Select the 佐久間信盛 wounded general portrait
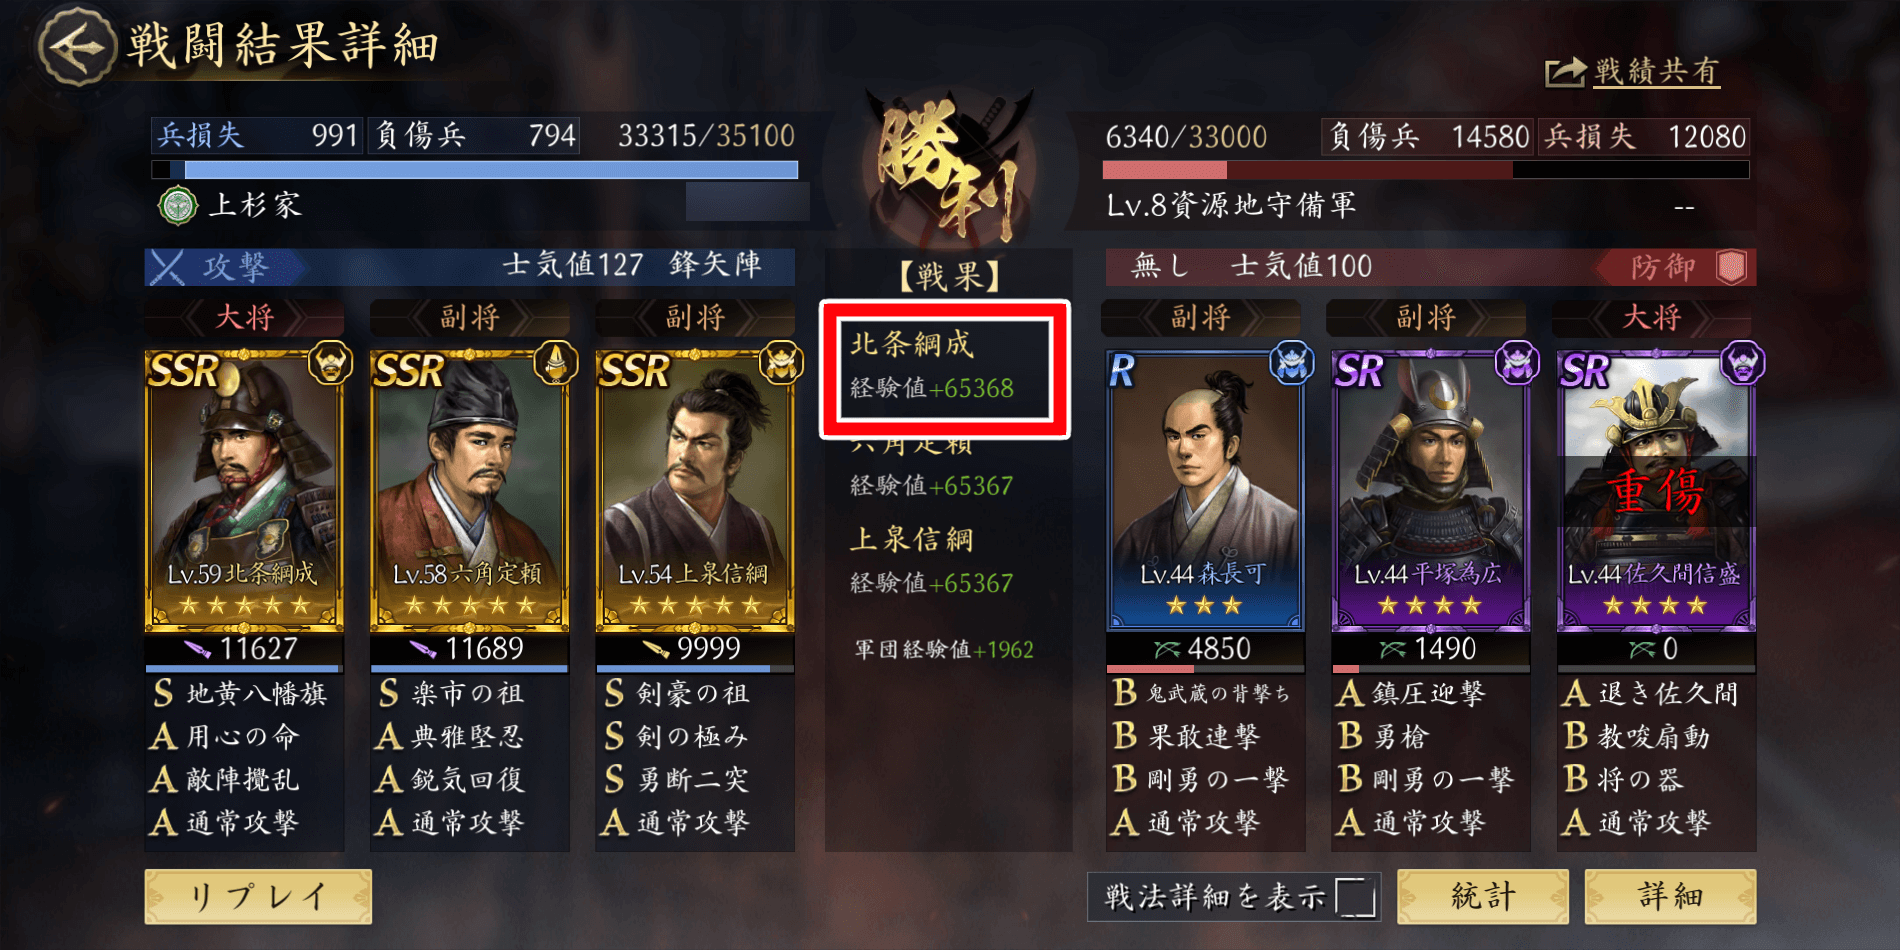Image resolution: width=1900 pixels, height=950 pixels. tap(1656, 490)
